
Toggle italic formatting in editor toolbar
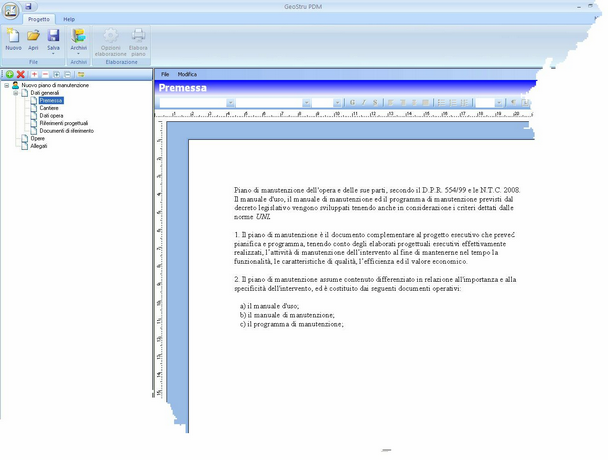pyautogui.click(x=364, y=103)
